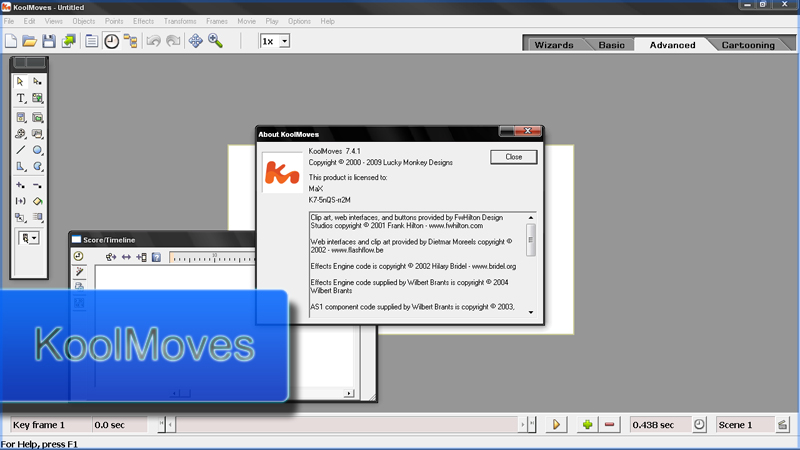
Task: Select the import image tool beside Text
Action: point(37,98)
